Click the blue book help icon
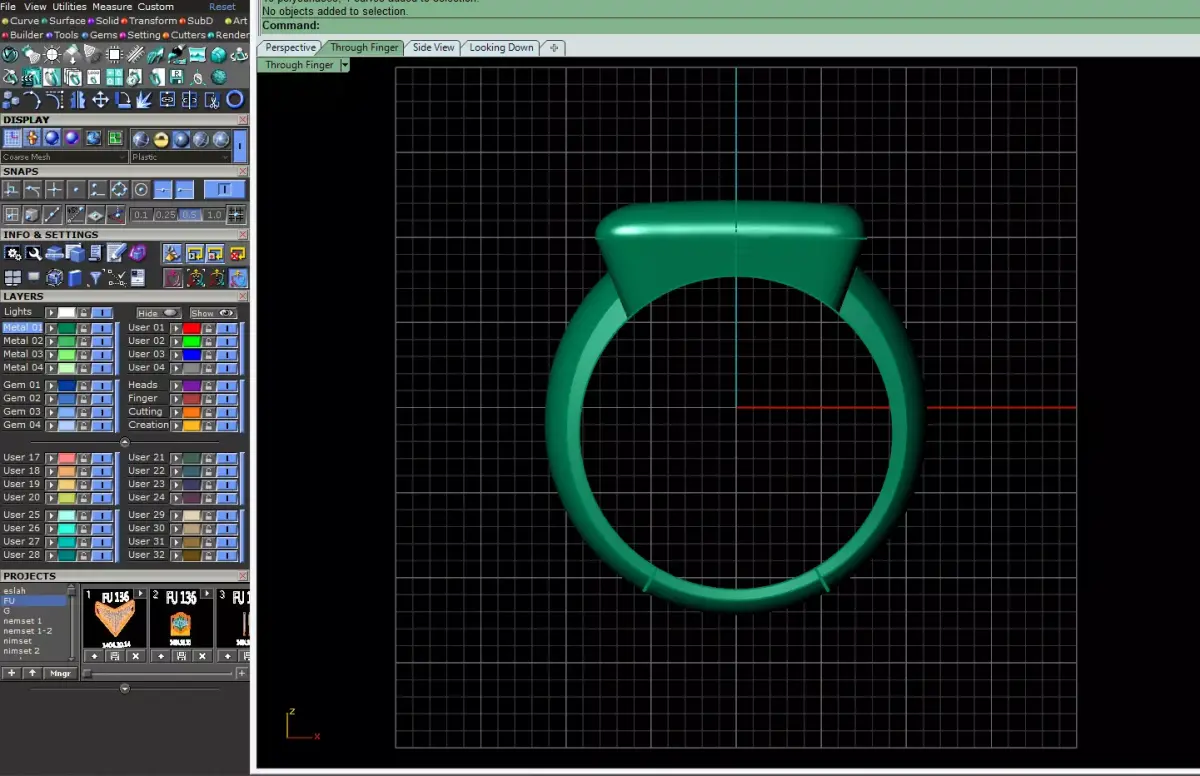This screenshot has width=1200, height=776. click(x=75, y=278)
